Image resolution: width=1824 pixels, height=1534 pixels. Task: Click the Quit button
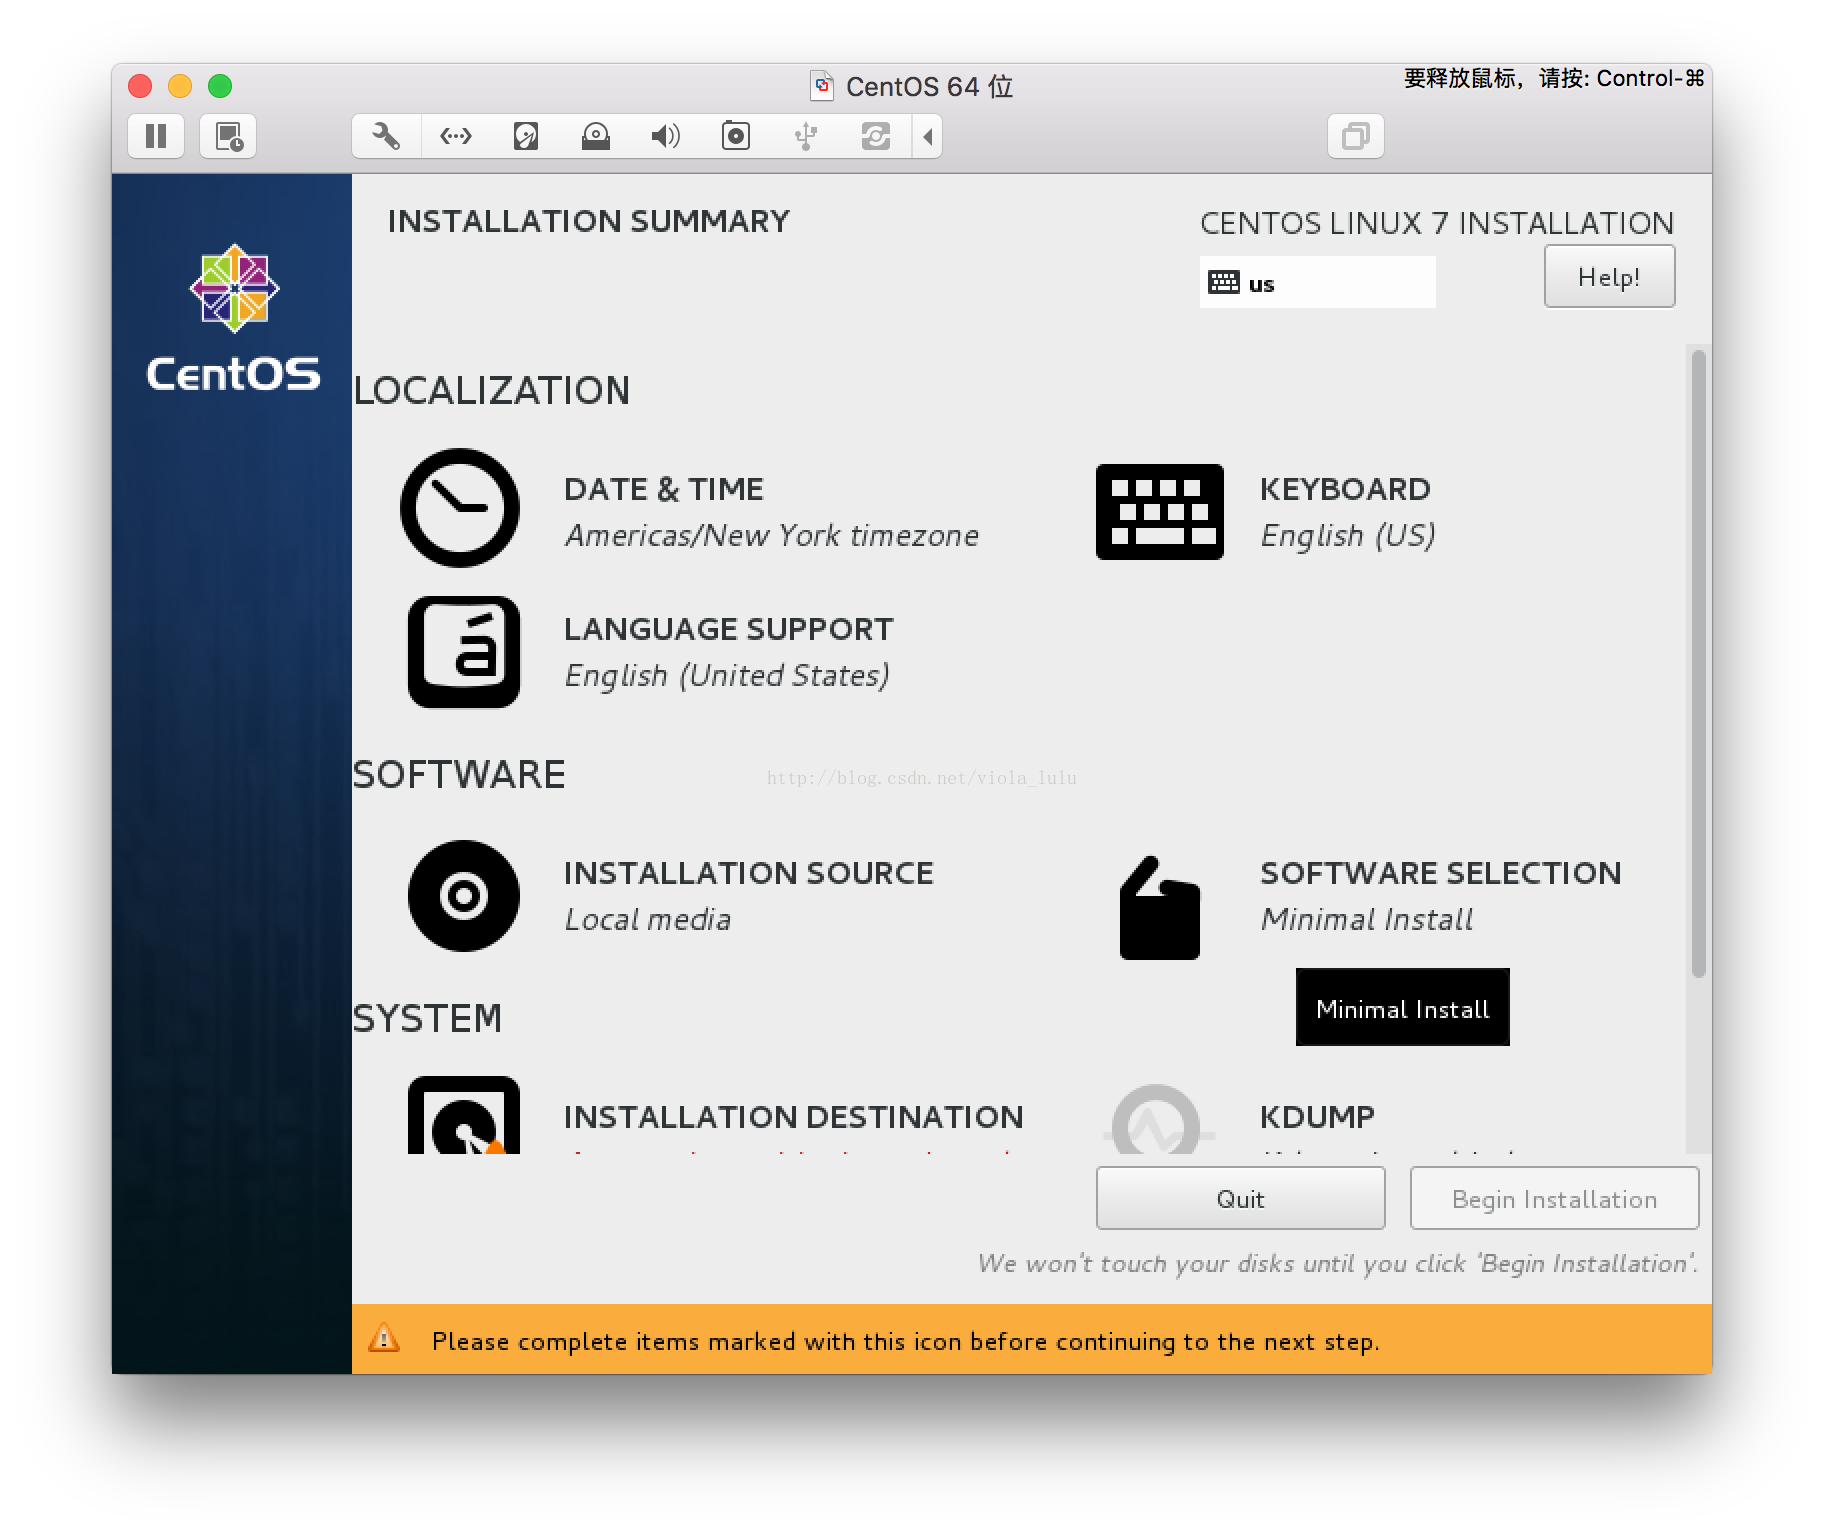[1240, 1198]
